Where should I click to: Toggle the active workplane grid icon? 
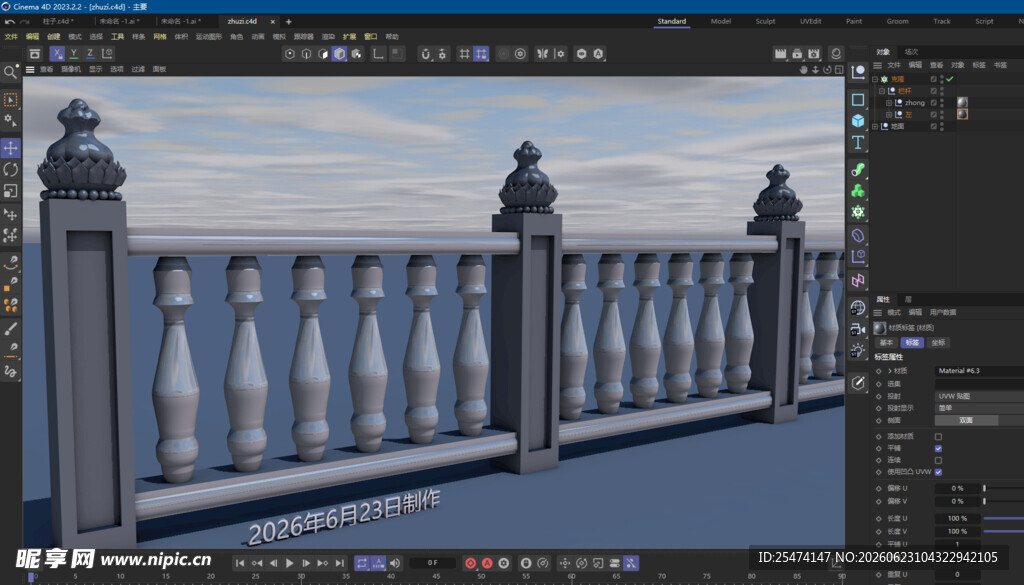click(x=481, y=54)
